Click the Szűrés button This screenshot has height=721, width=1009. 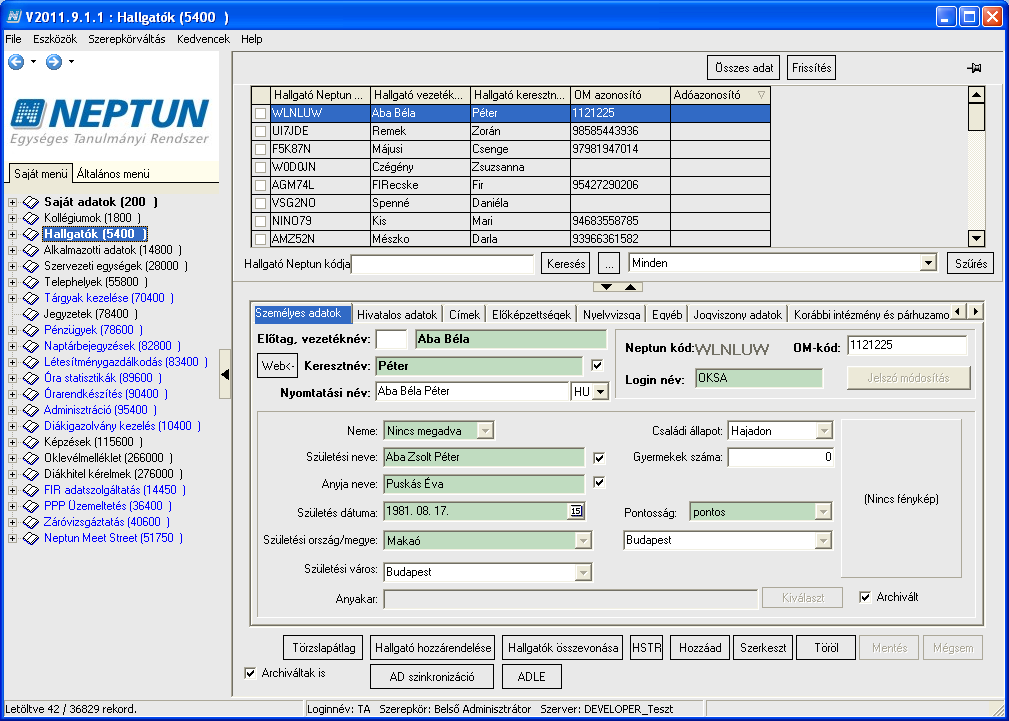pyautogui.click(x=970, y=264)
